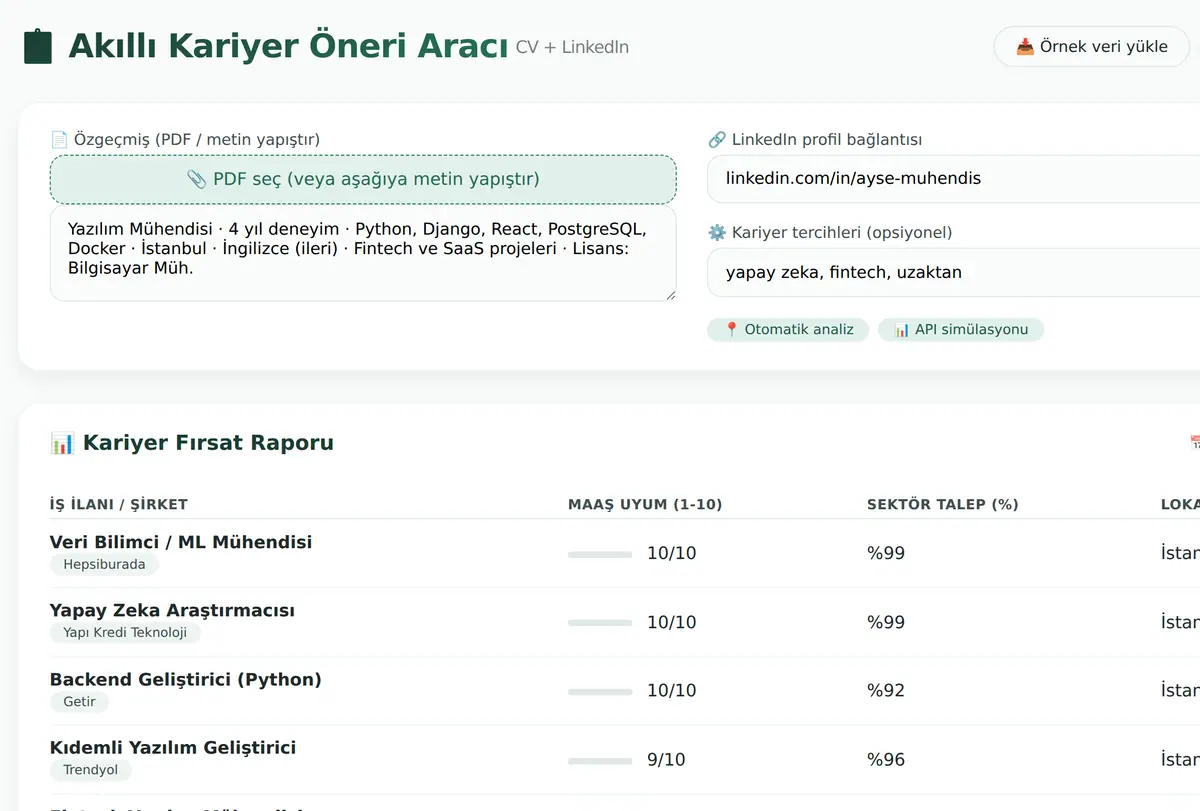Click the salary fit bar in the Hepsiburada row
The height and width of the screenshot is (811, 1200).
tap(600, 554)
